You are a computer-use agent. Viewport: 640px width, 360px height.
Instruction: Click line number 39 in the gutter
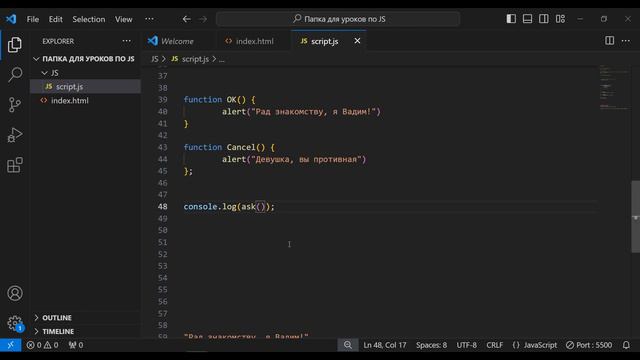pyautogui.click(x=162, y=100)
